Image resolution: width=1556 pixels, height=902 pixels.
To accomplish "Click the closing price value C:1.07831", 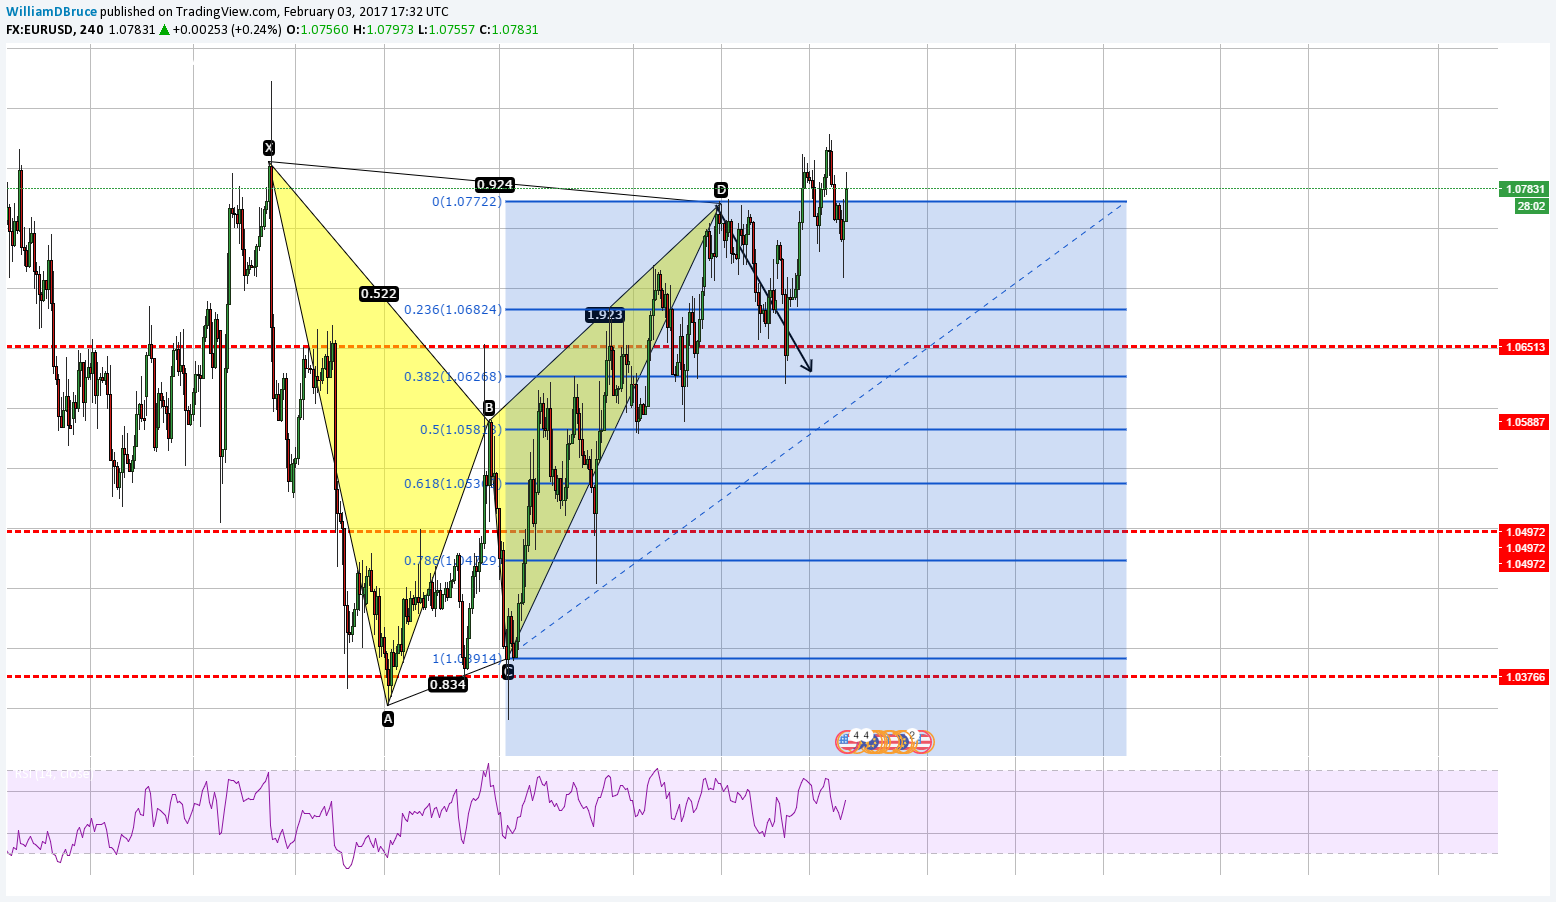I will 509,29.
